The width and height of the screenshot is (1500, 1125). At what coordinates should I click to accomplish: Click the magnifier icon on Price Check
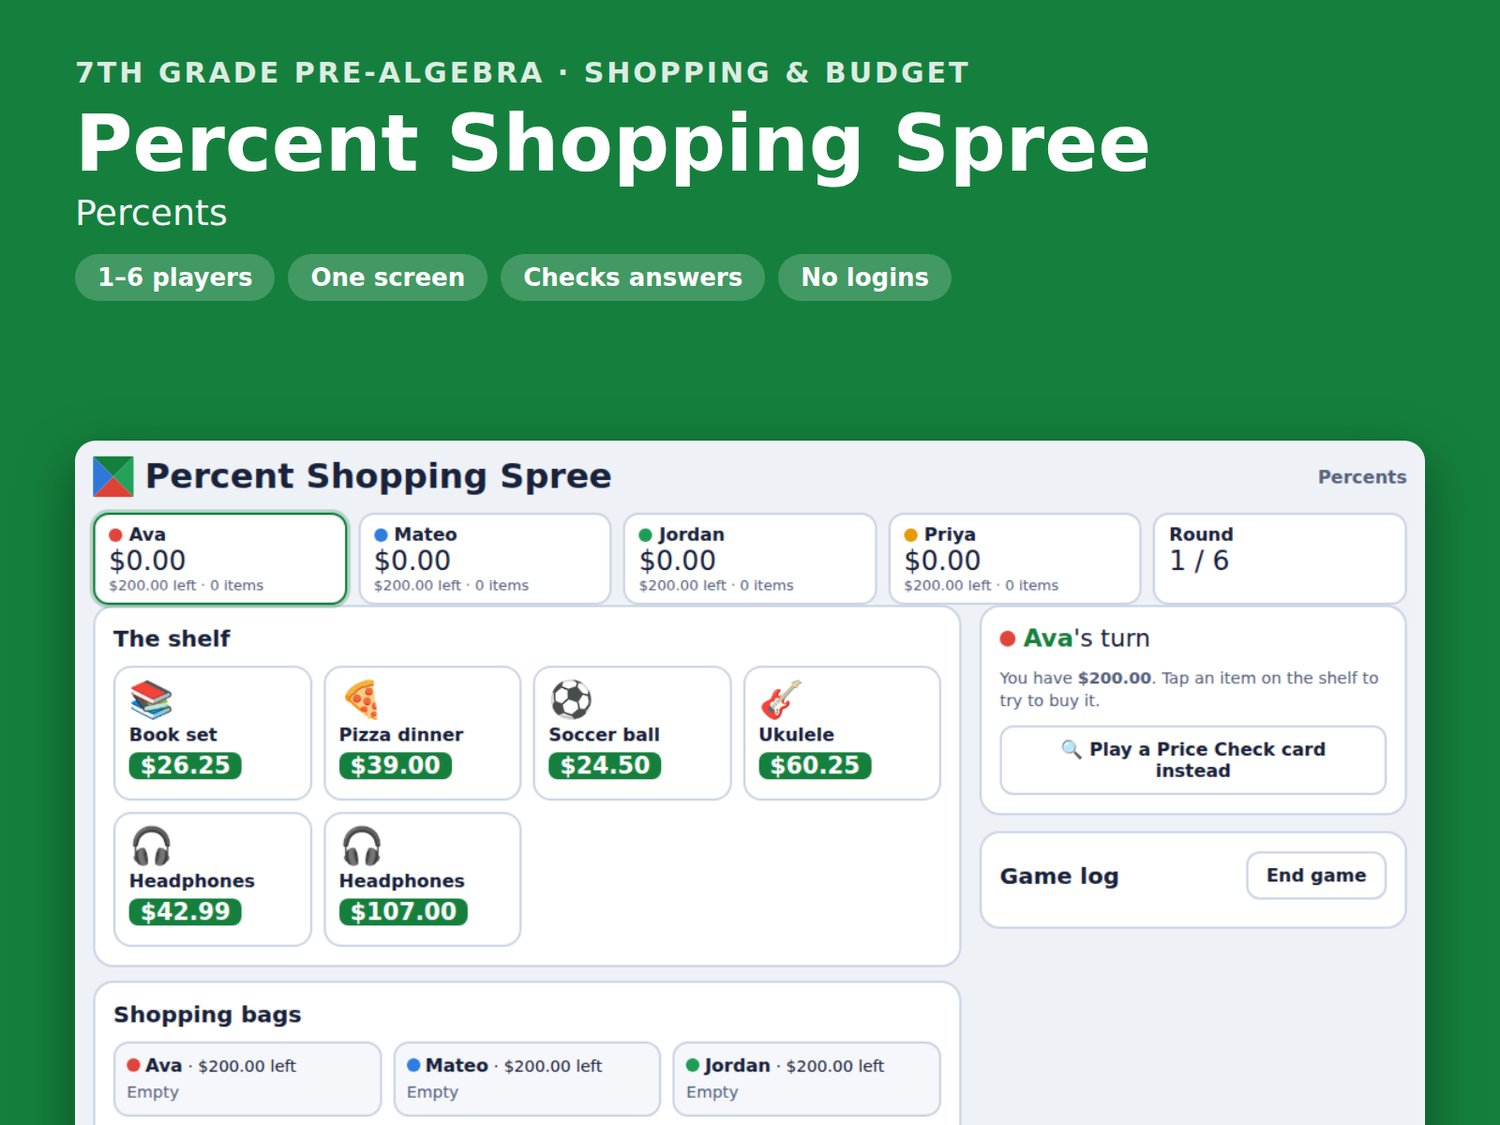point(1071,749)
